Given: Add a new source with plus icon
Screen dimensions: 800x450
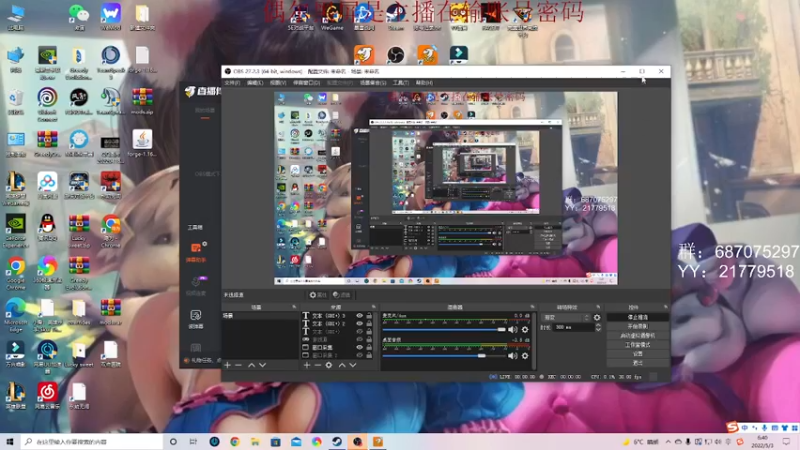Looking at the screenshot, I should click(x=307, y=365).
